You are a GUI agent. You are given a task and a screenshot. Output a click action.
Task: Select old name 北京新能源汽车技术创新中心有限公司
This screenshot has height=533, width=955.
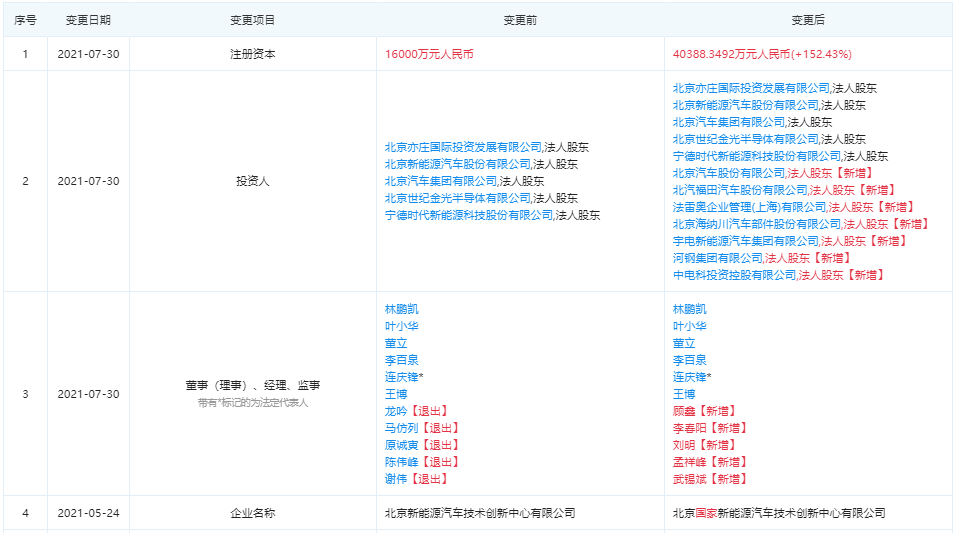point(480,514)
